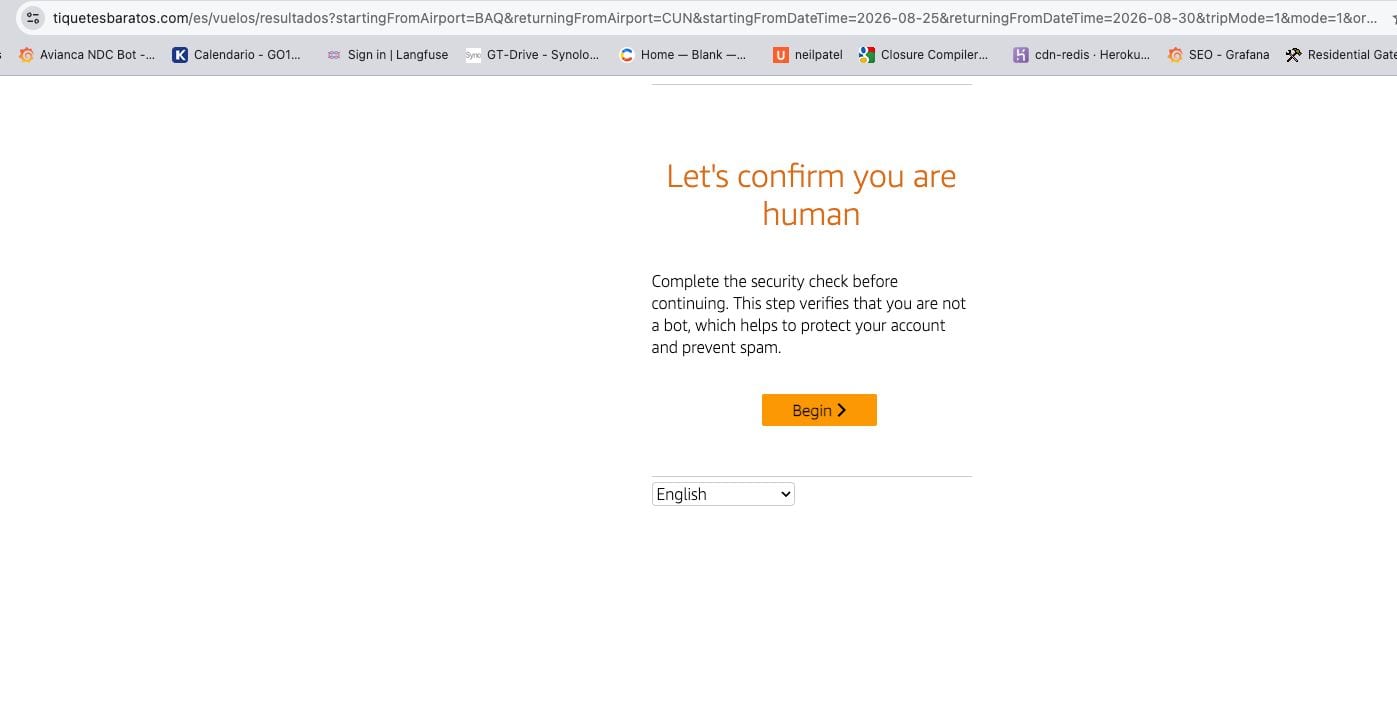Open the Closure Compiler bookmark
The image size is (1397, 713).
coord(923,55)
